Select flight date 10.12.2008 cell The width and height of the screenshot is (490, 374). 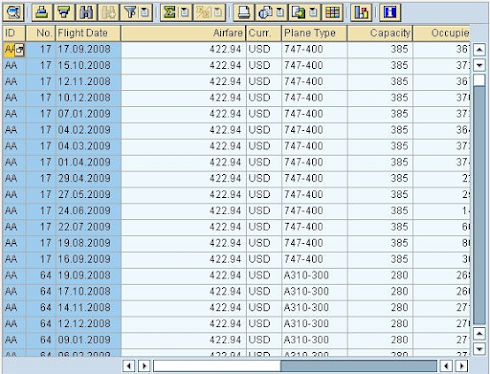click(x=88, y=98)
